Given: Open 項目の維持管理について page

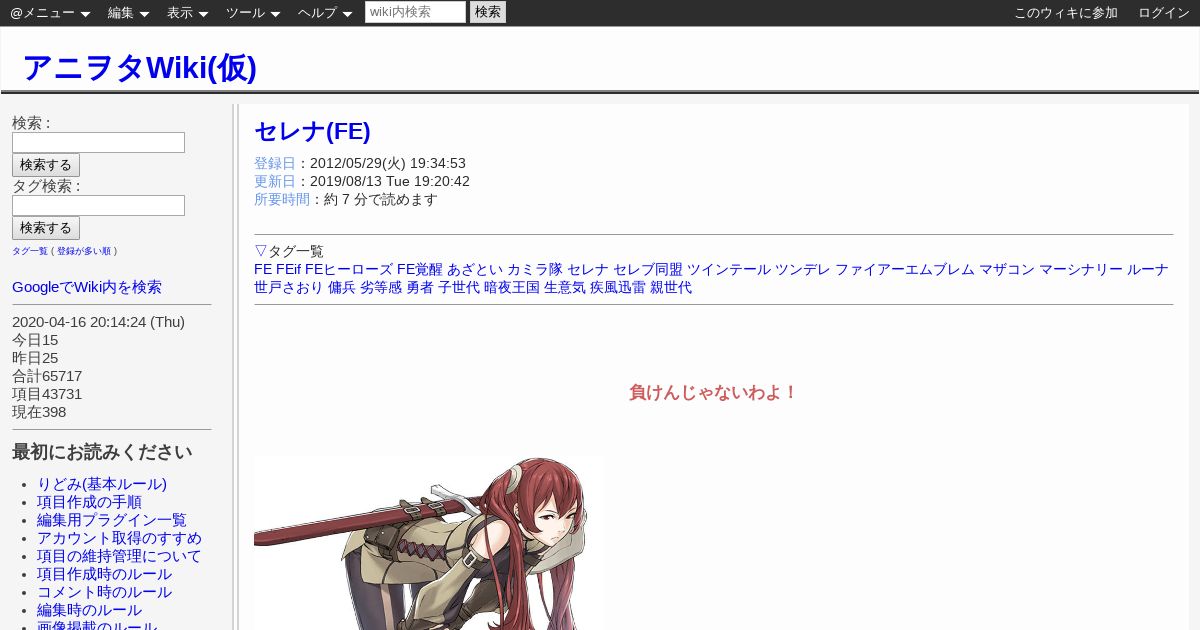Looking at the screenshot, I should coord(119,556).
